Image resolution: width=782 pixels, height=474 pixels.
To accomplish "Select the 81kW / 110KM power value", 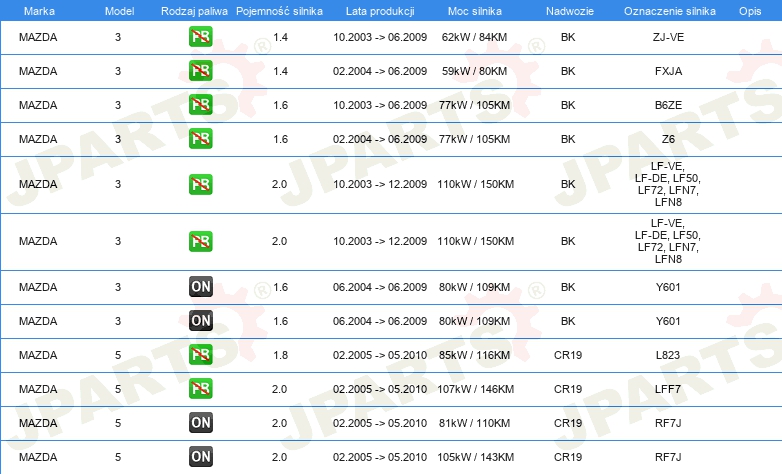I will (x=474, y=423).
